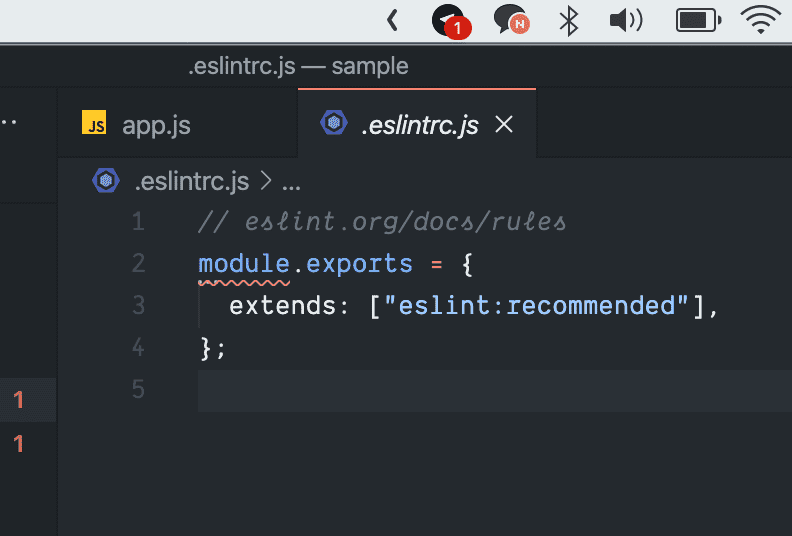The image size is (792, 536).
Task: Click line number 2 in the gutter
Action: (x=138, y=264)
